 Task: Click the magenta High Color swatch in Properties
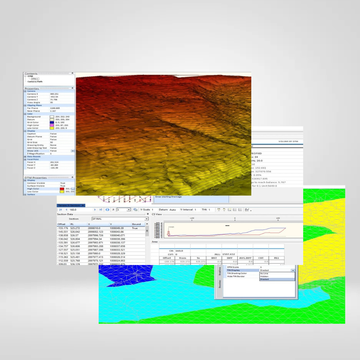pos(52,125)
